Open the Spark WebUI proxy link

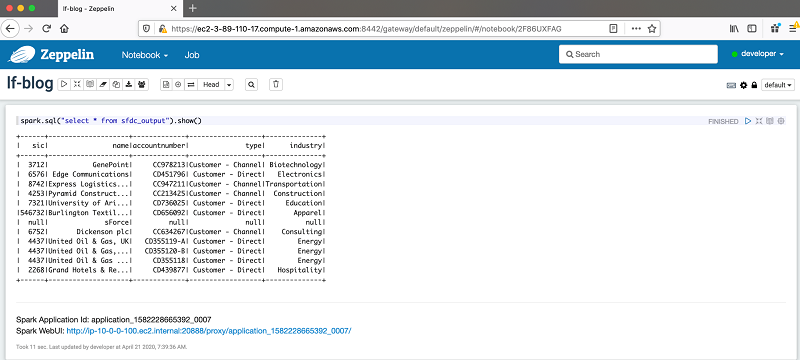pyautogui.click(x=209, y=331)
